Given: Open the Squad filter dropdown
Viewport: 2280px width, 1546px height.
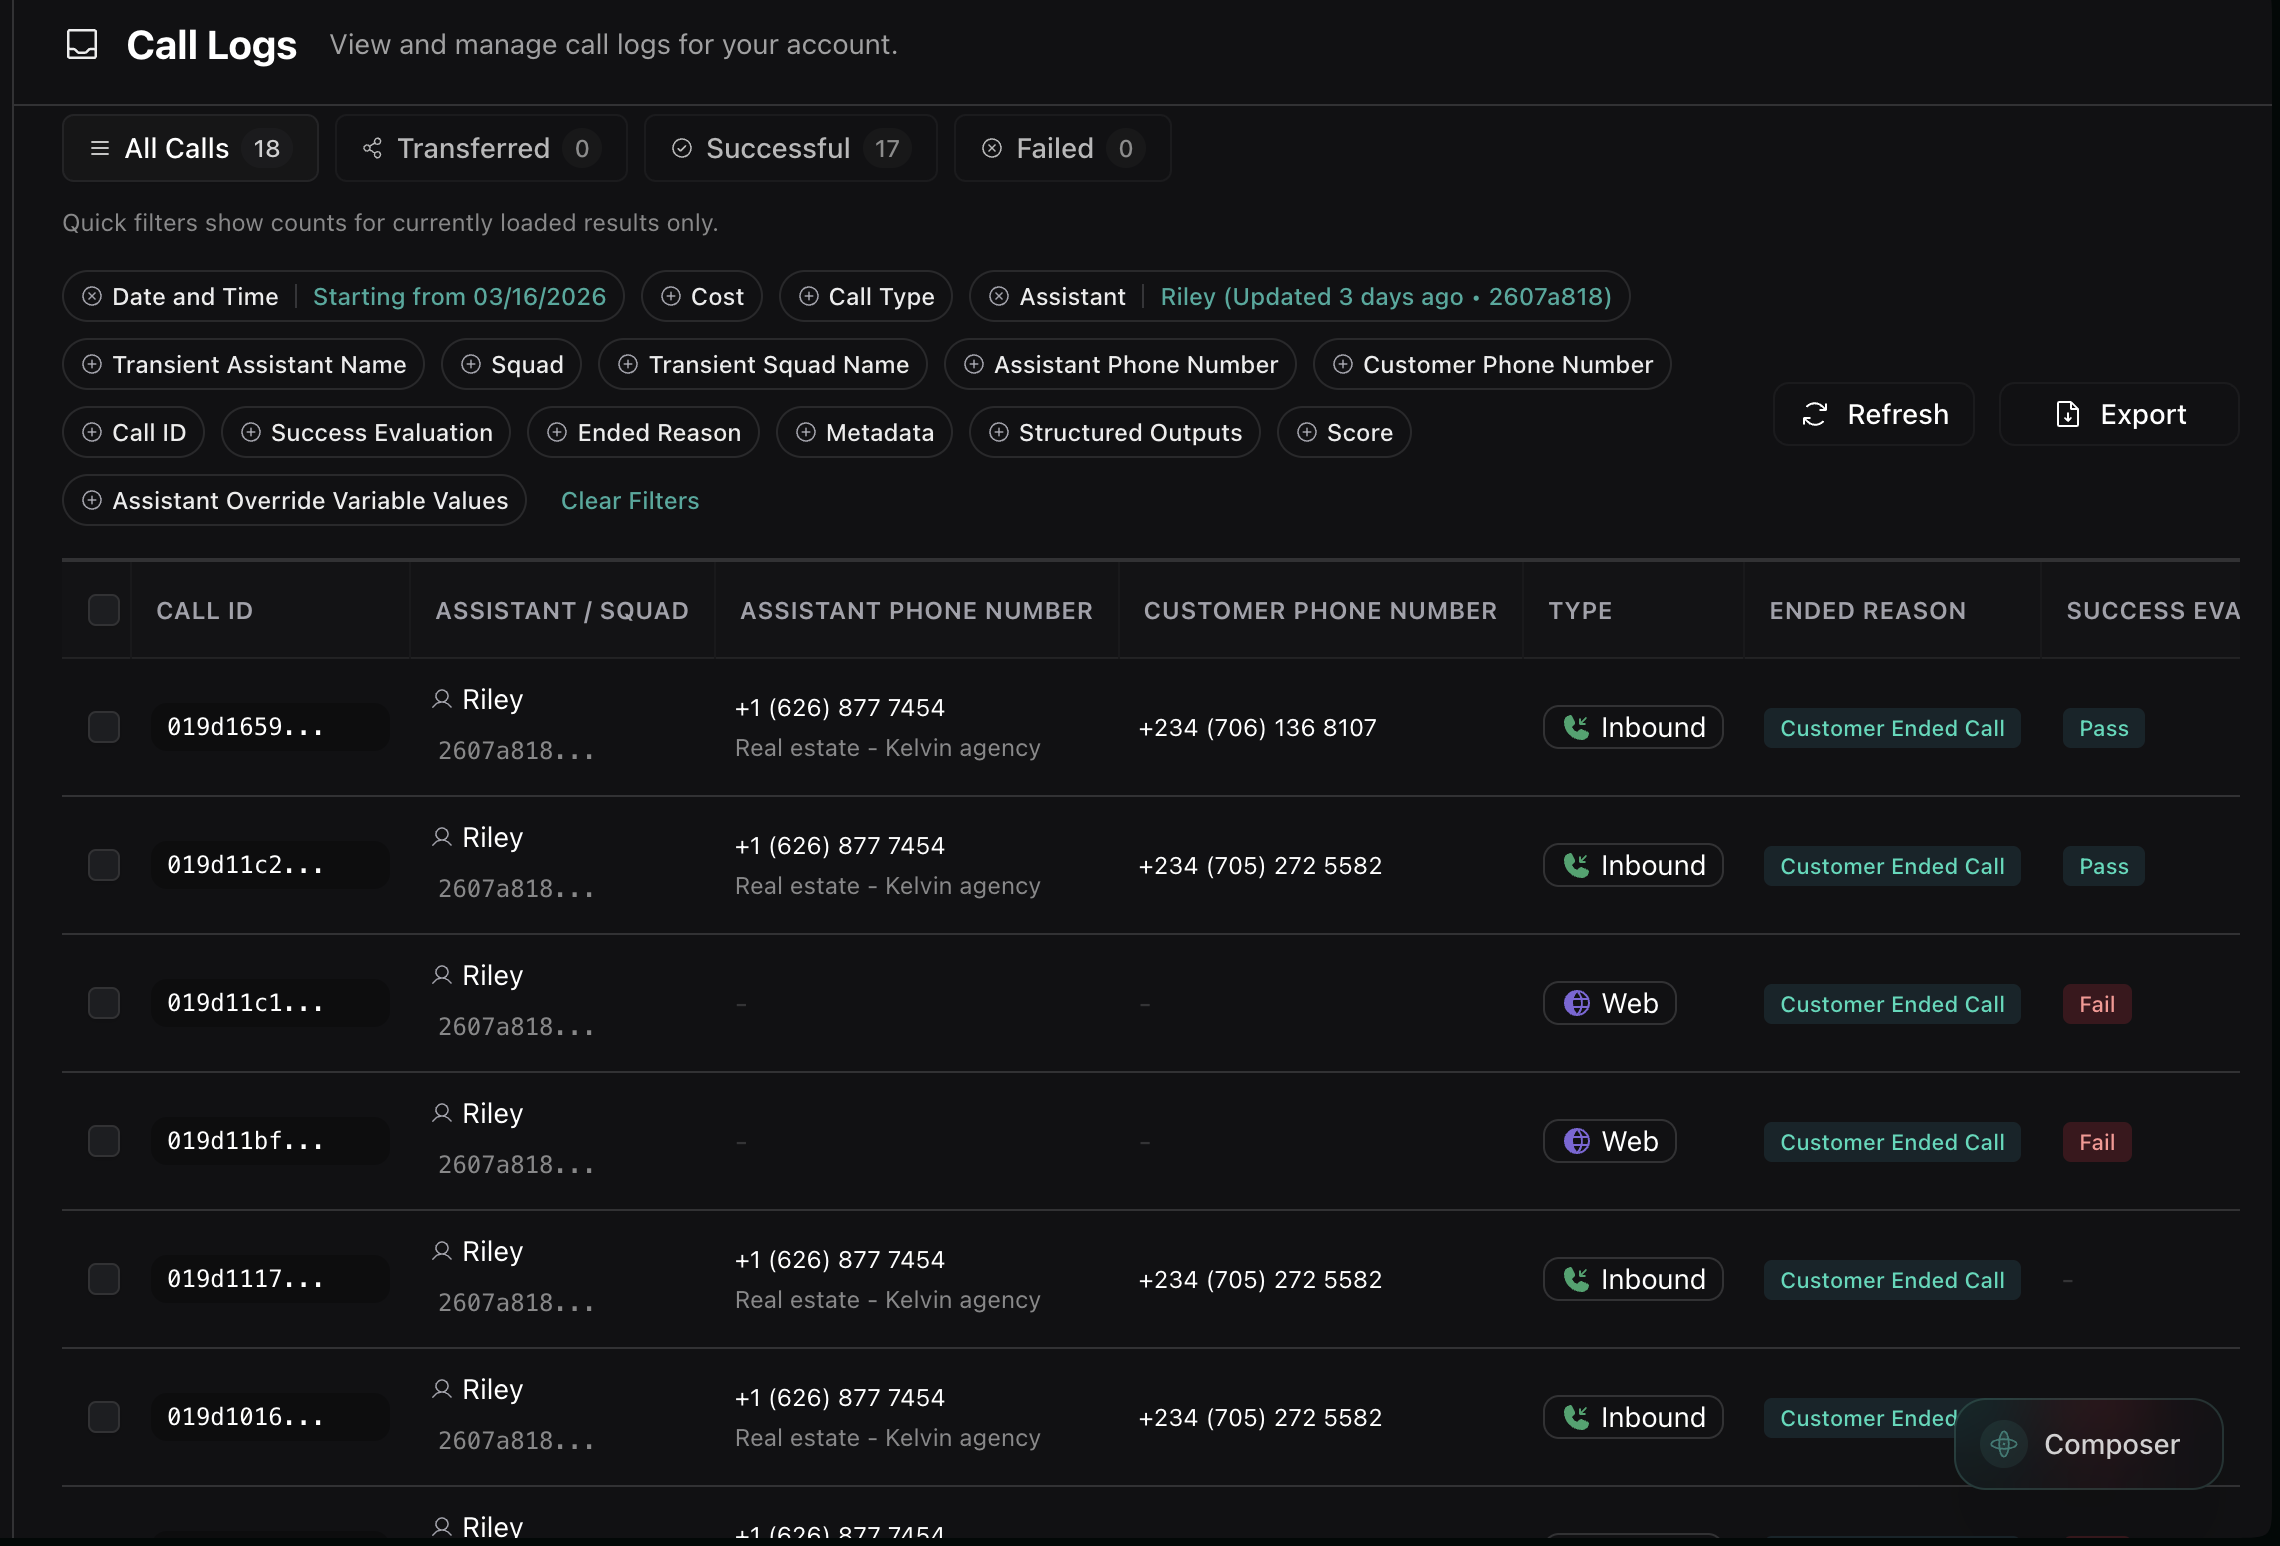Looking at the screenshot, I should tap(512, 365).
